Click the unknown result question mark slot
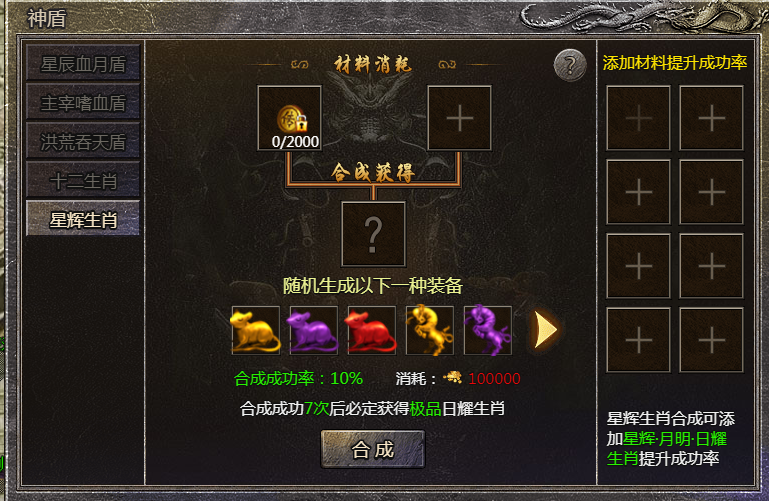The image size is (769, 501). click(x=373, y=234)
